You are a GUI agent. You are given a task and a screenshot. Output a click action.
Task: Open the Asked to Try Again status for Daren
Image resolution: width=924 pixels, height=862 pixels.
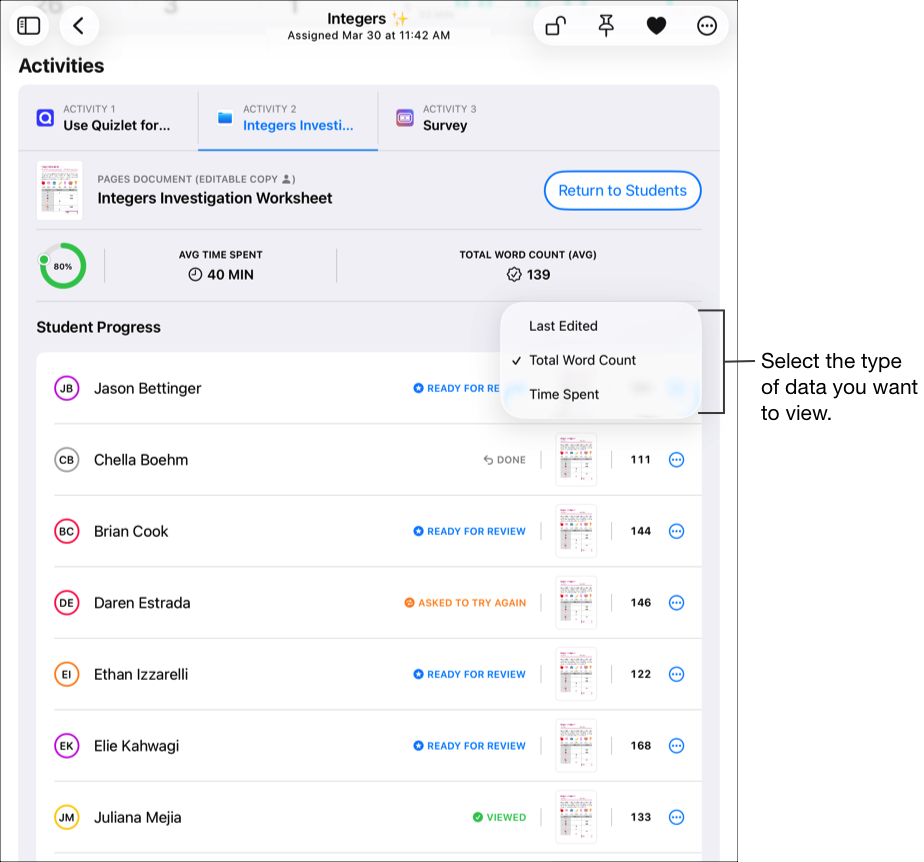coord(466,602)
